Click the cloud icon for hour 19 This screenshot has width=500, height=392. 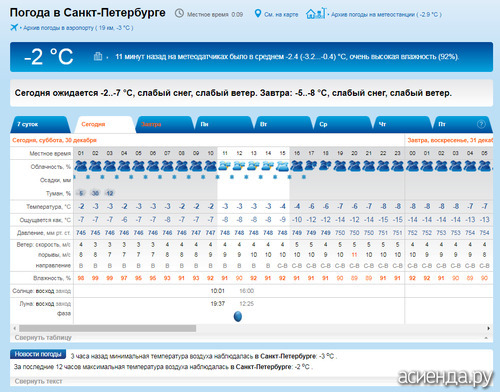[x=340, y=166]
